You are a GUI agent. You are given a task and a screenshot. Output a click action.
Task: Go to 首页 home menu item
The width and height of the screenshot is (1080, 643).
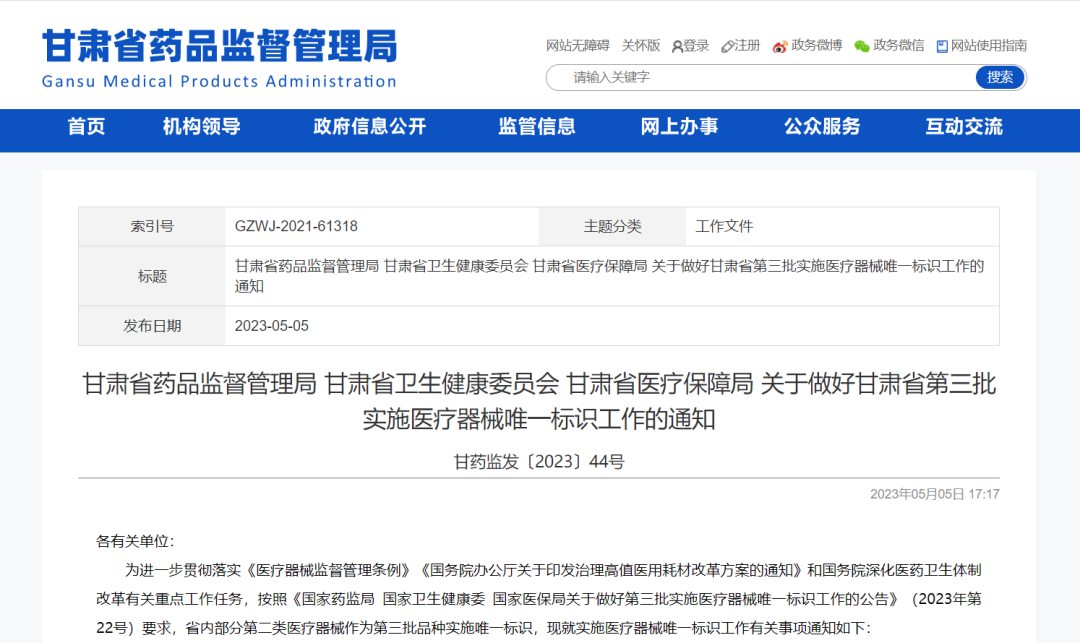(x=86, y=127)
